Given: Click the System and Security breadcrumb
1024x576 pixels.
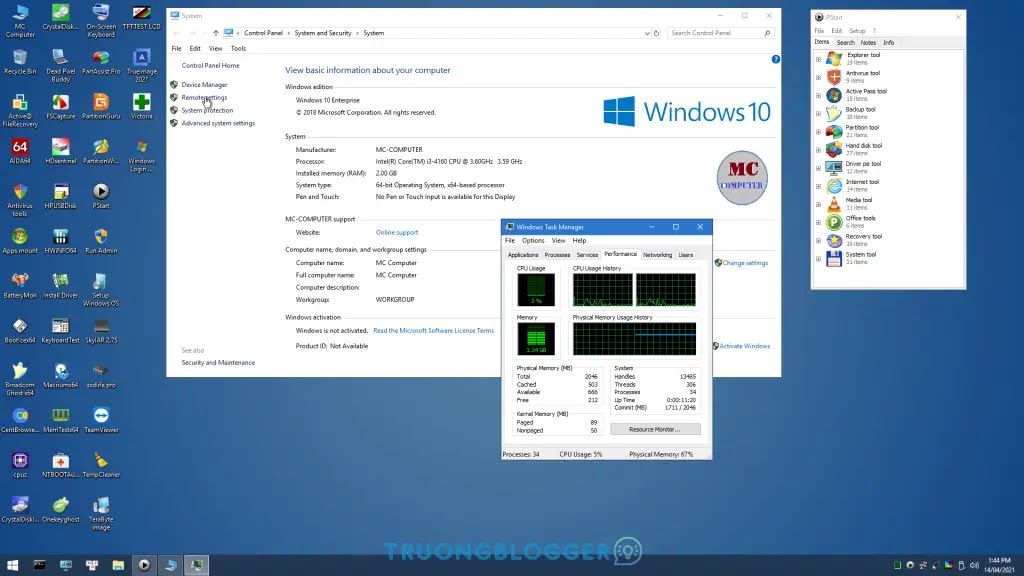Looking at the screenshot, I should coord(323,33).
